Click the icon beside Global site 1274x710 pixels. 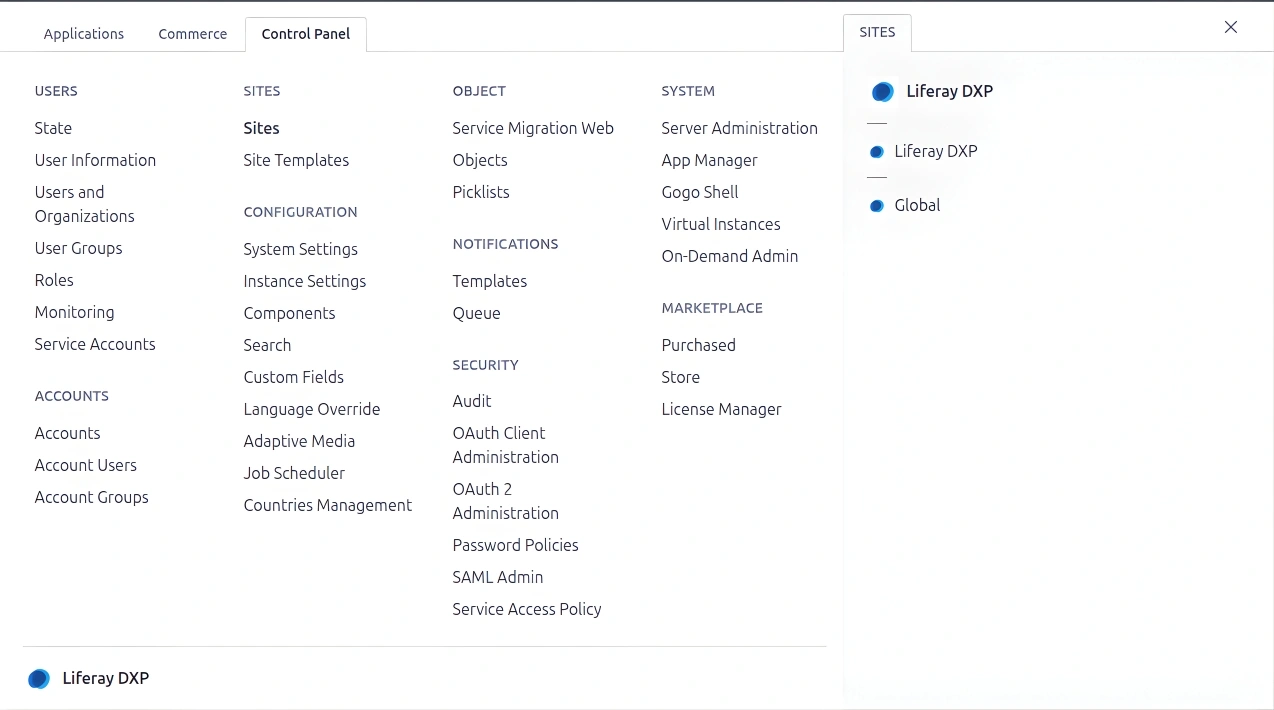877,206
